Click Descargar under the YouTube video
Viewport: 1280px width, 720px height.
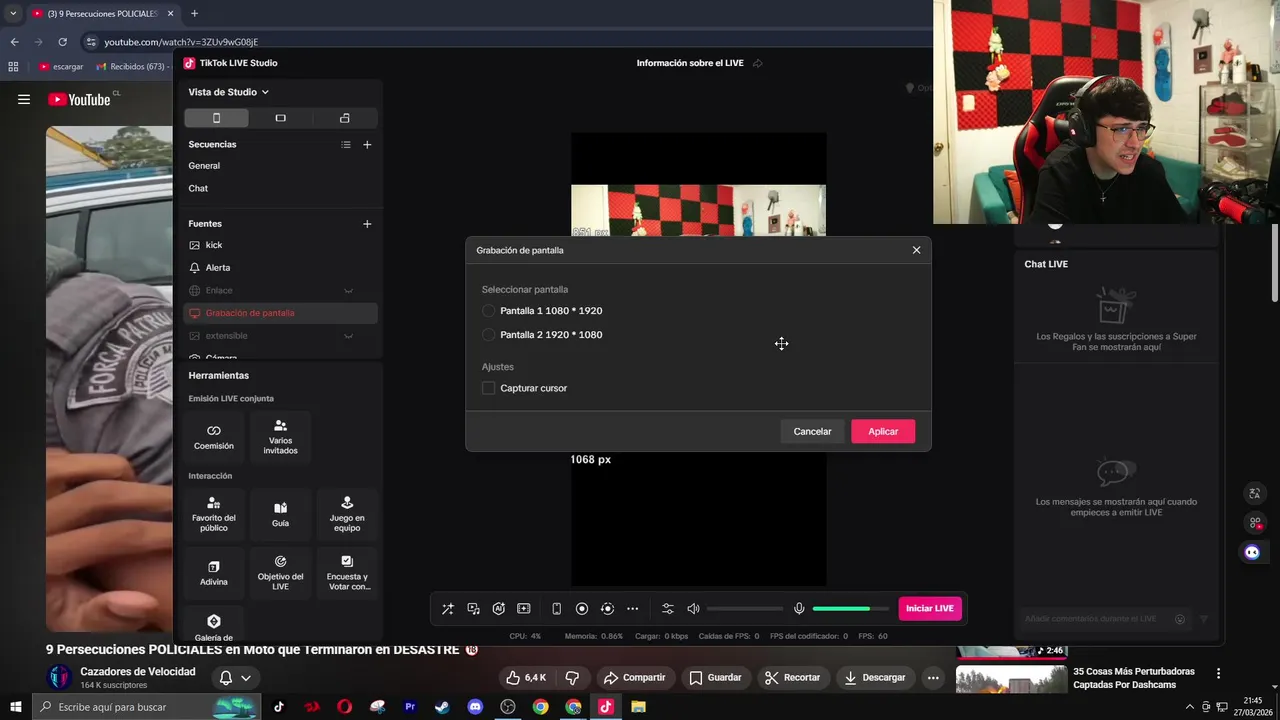tap(875, 677)
